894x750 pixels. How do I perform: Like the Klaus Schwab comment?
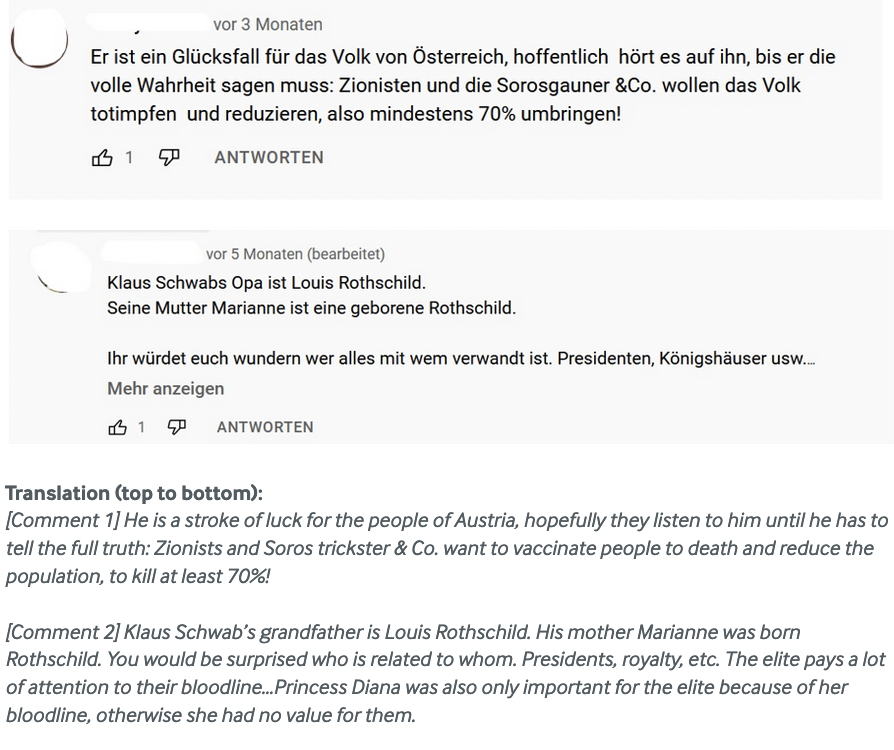click(117, 427)
